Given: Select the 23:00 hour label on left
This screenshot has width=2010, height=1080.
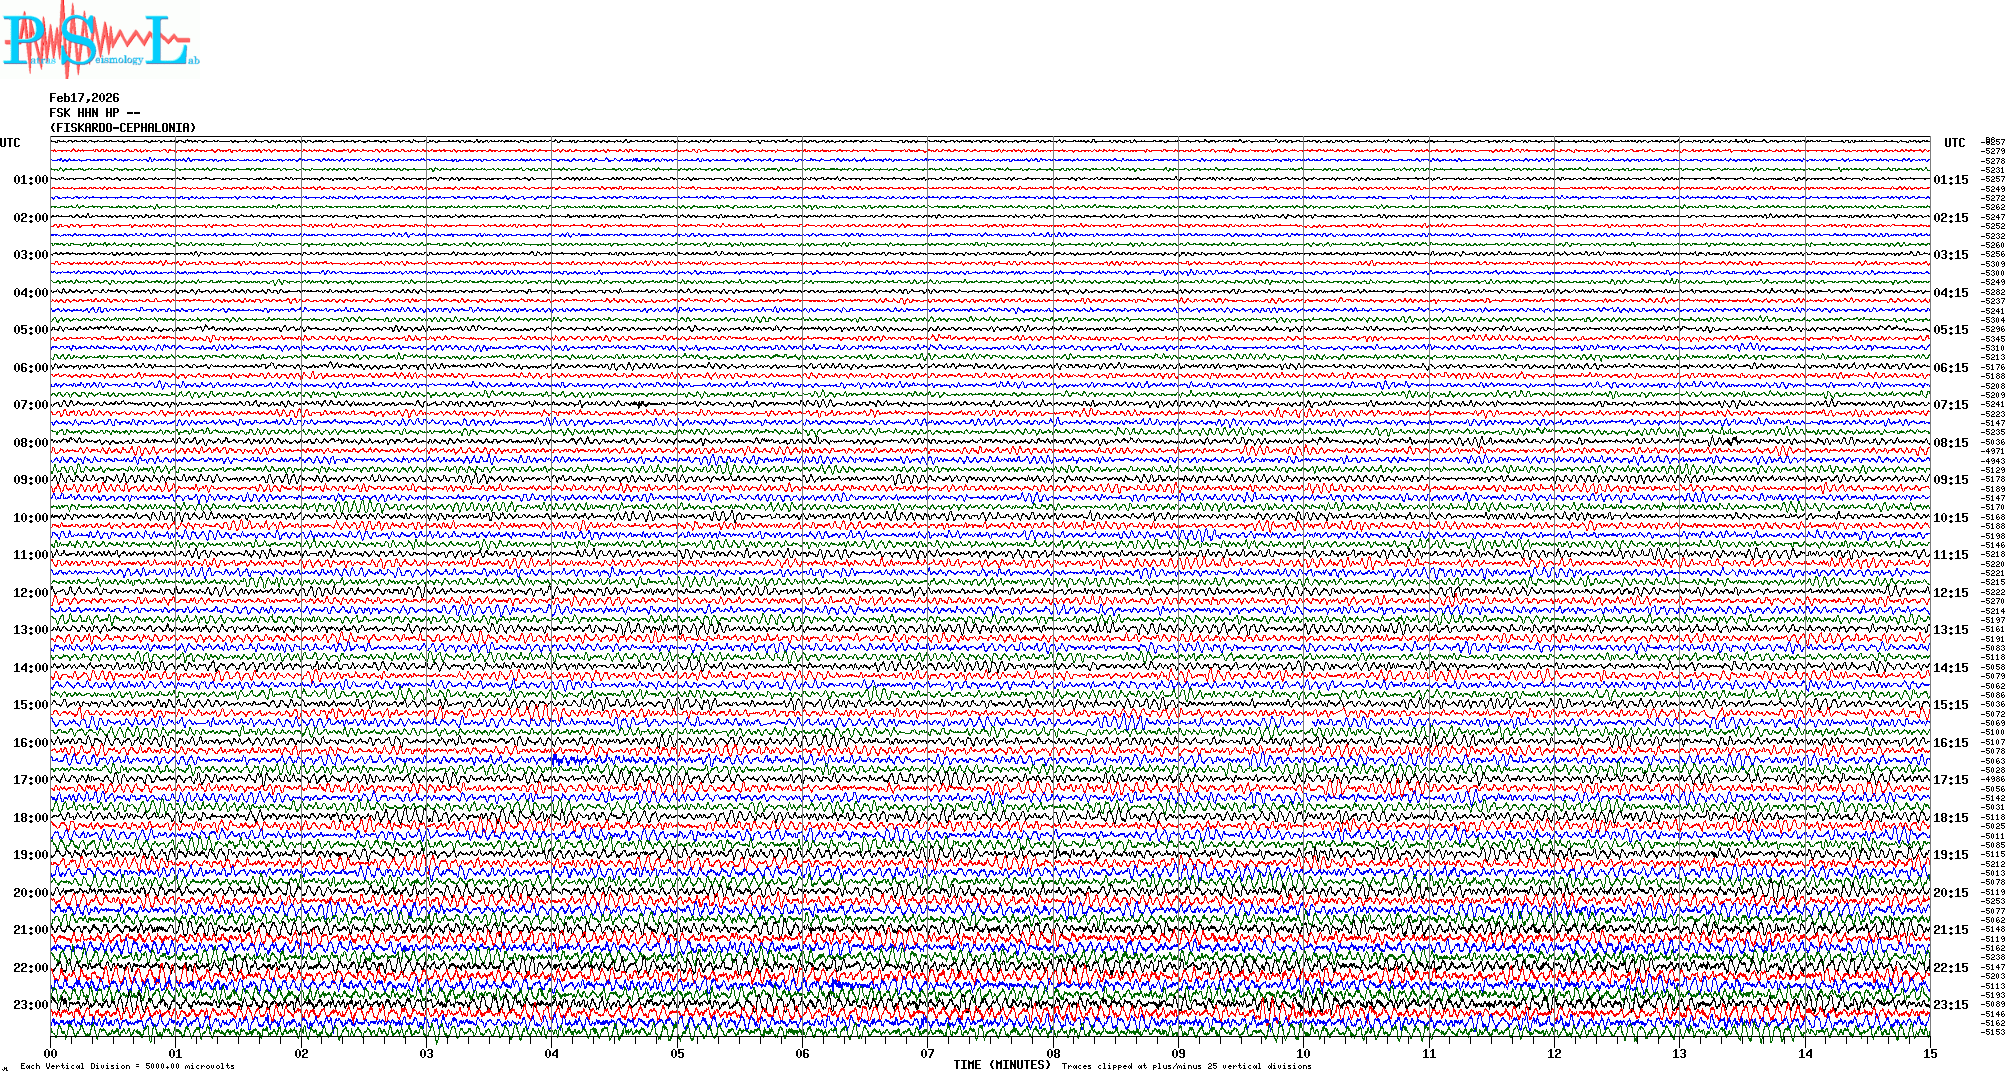Looking at the screenshot, I should (30, 1005).
